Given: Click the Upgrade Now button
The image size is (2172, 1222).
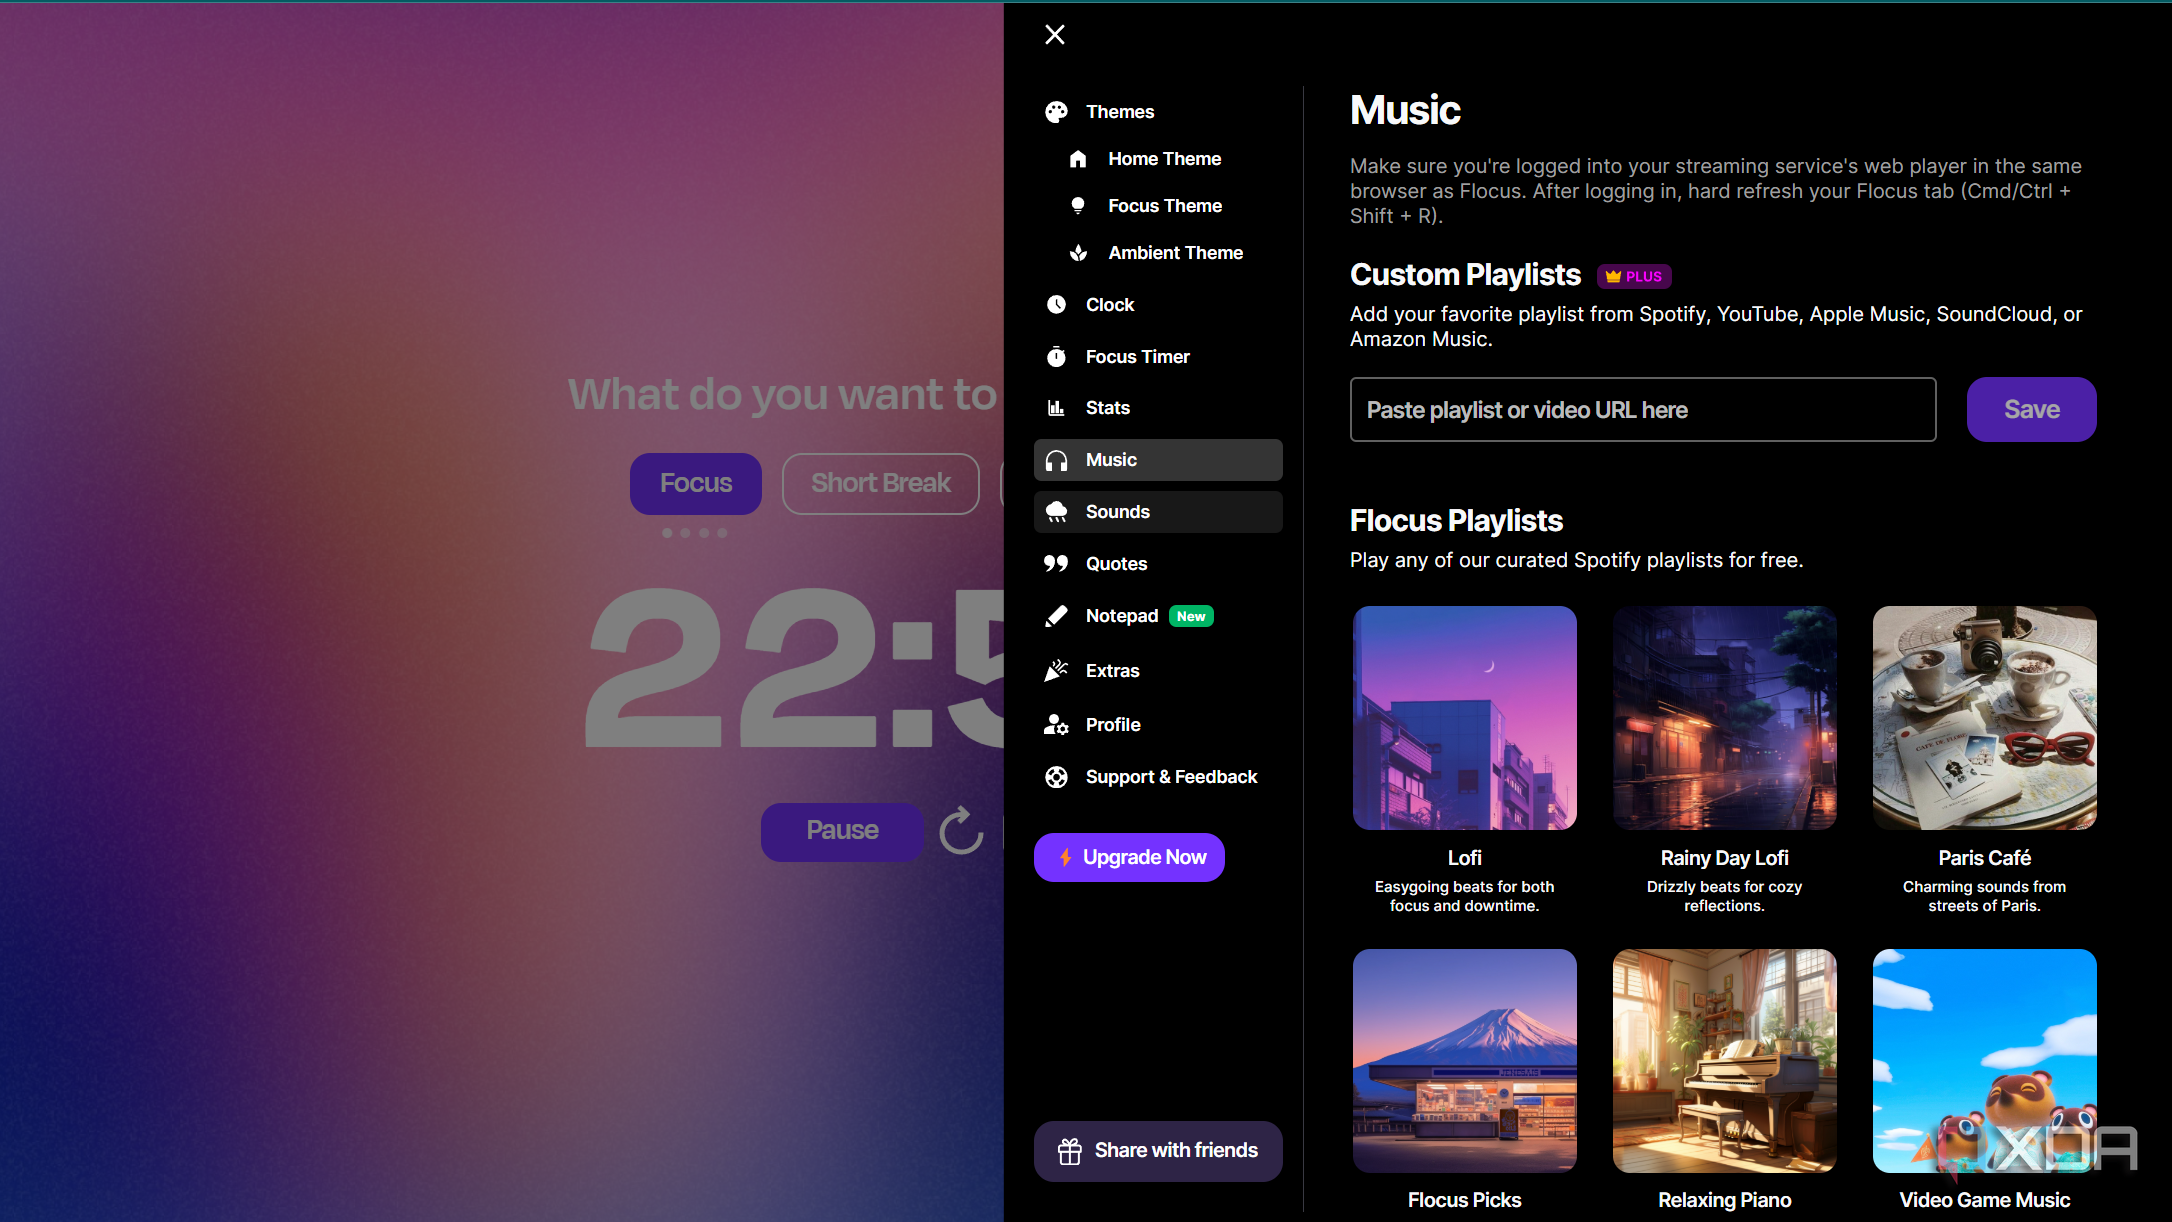Looking at the screenshot, I should (1129, 858).
